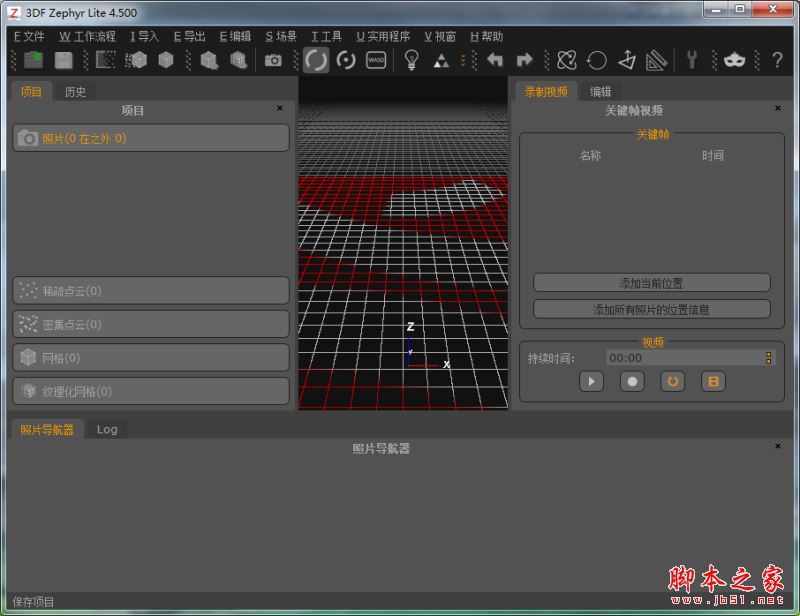This screenshot has width=800, height=616.
Task: Open the 实用程序 menu
Action: click(x=383, y=36)
